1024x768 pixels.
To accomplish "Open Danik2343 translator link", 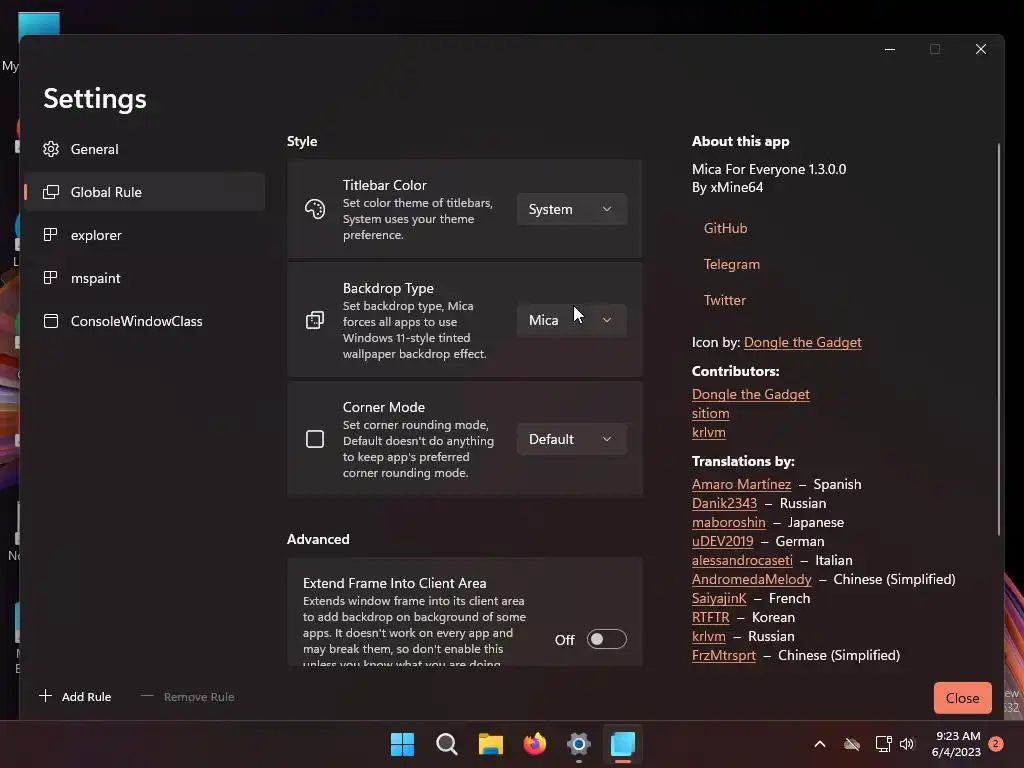I will pyautogui.click(x=724, y=504).
